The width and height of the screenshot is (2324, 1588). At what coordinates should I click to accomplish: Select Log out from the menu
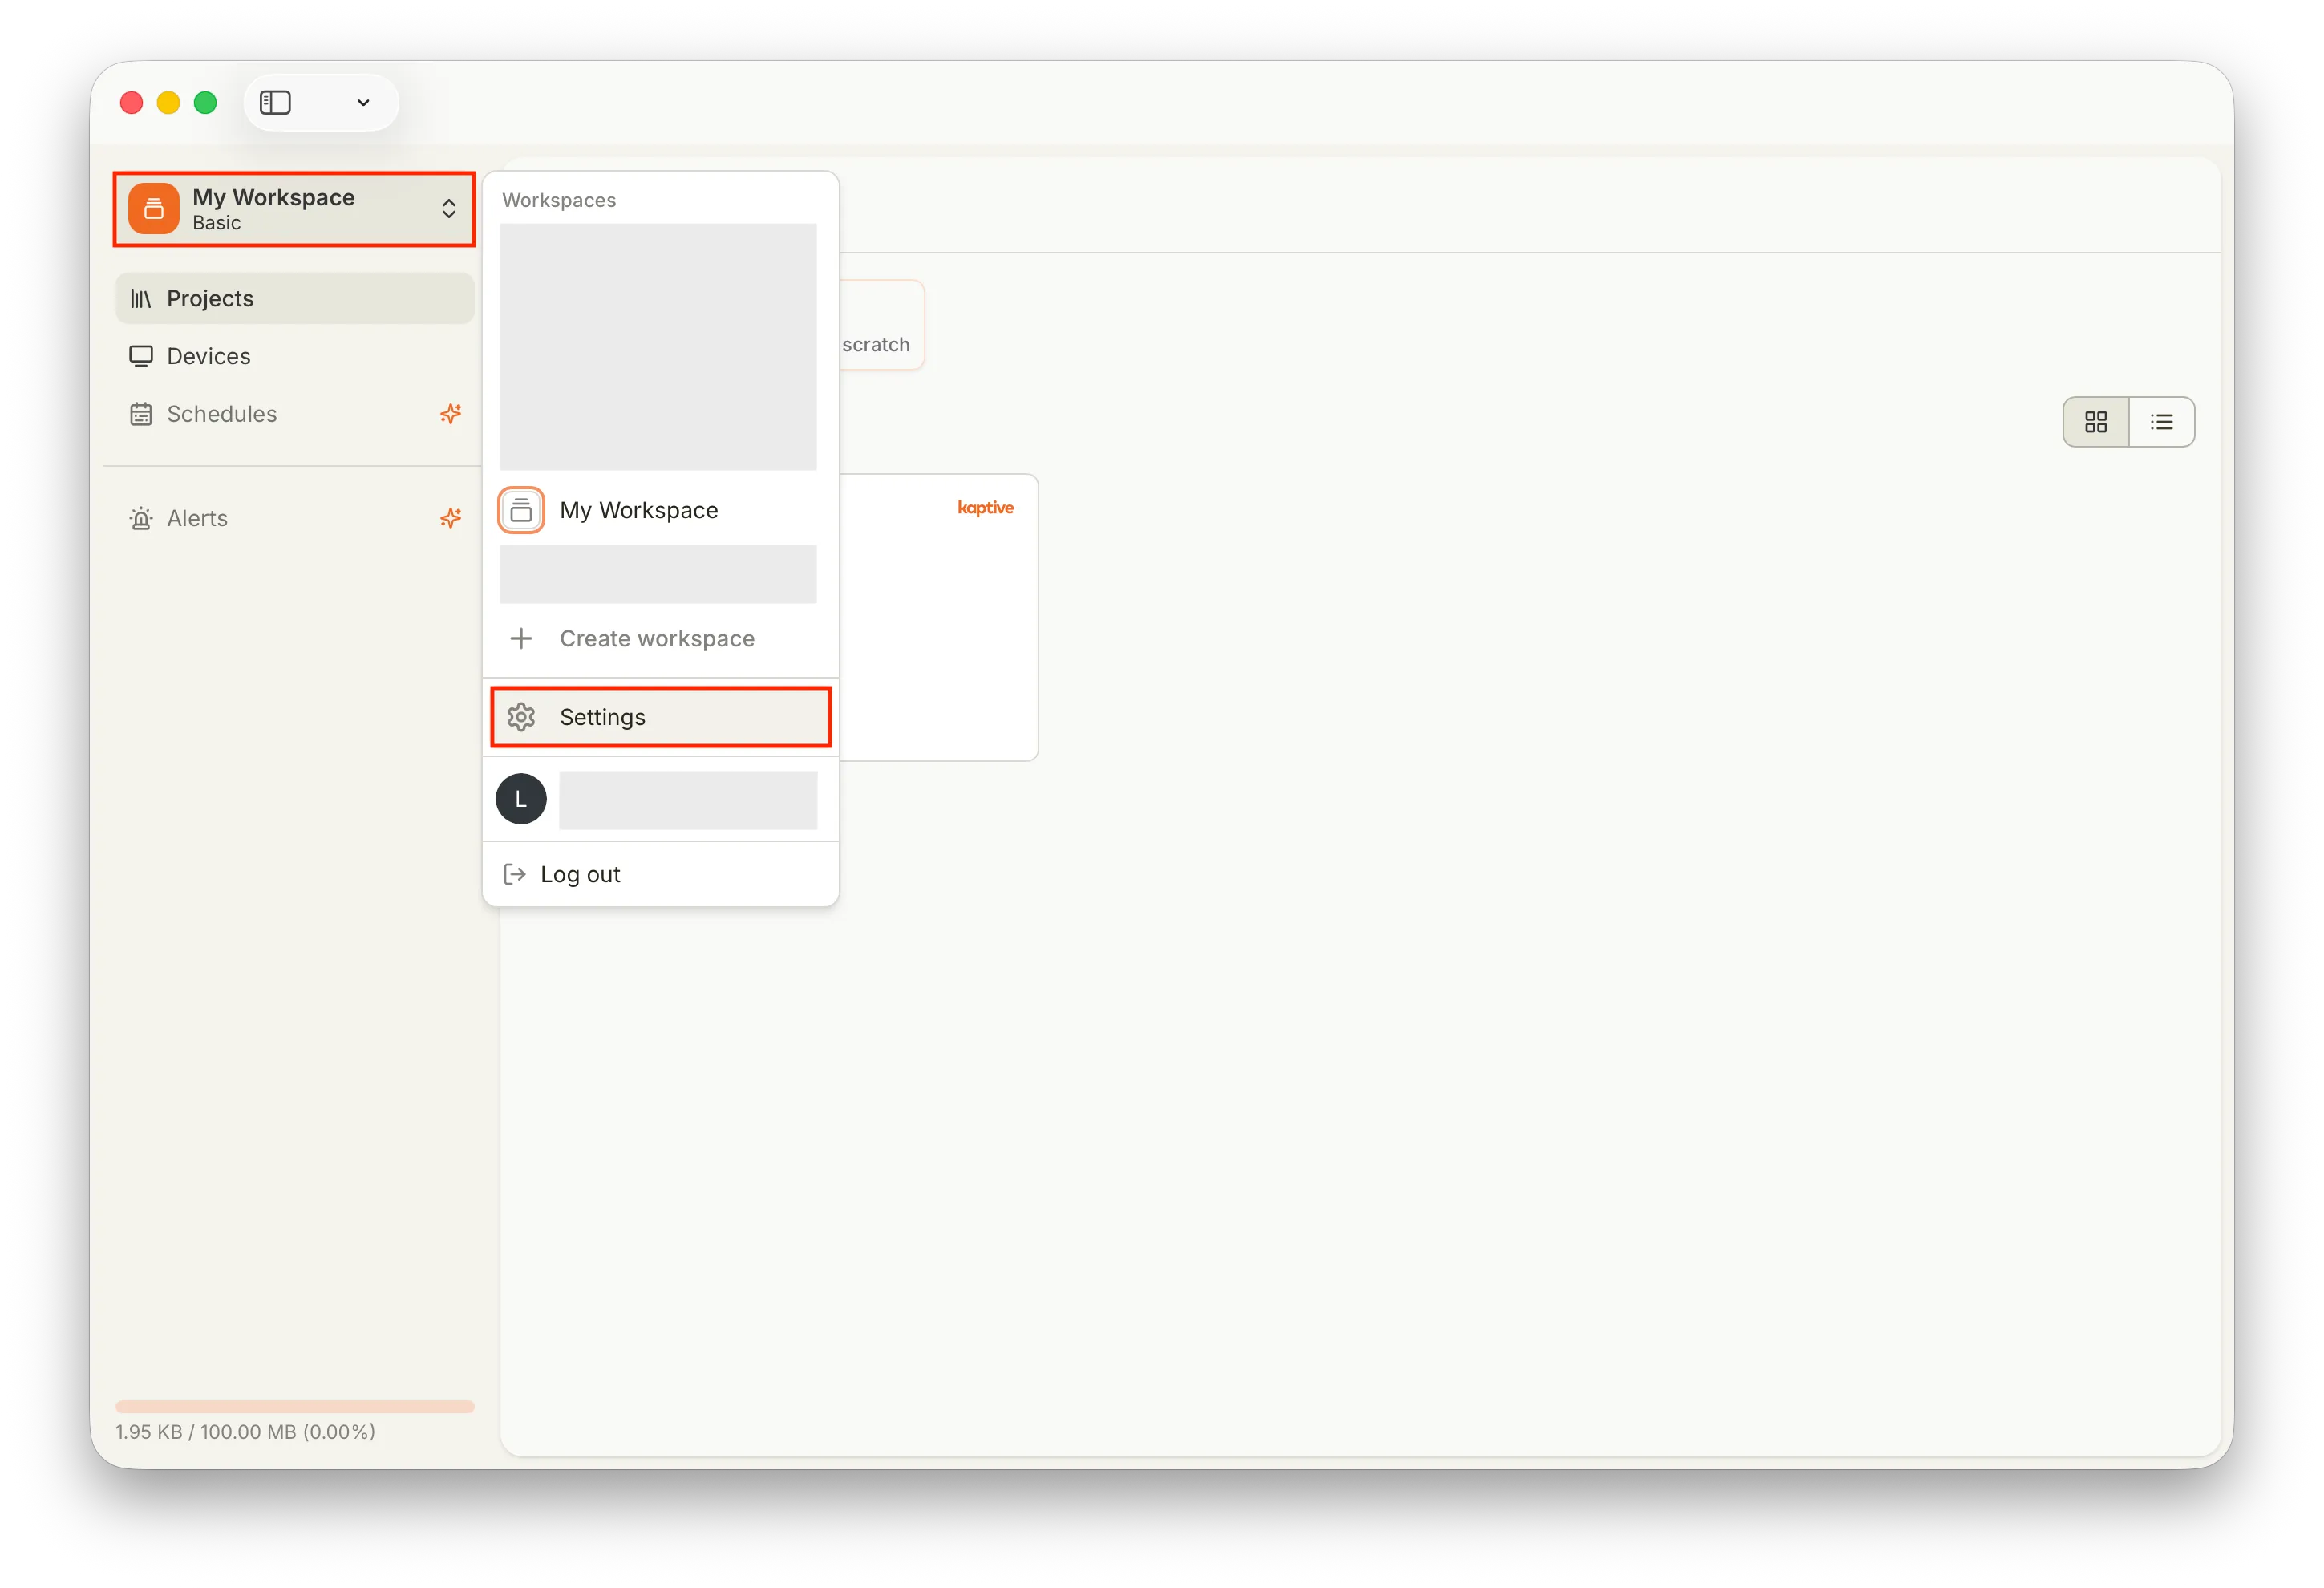click(x=580, y=873)
